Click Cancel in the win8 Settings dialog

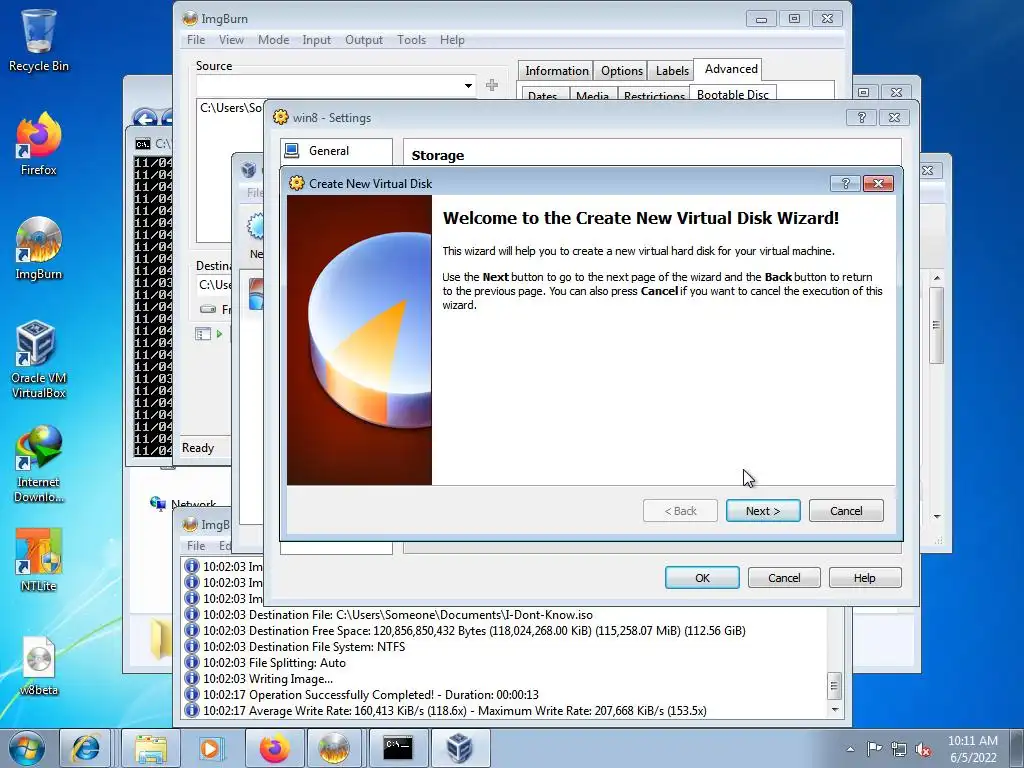[784, 578]
